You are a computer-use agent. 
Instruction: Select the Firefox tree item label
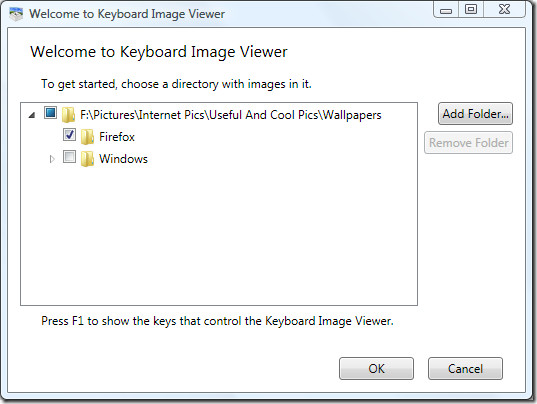tap(117, 137)
